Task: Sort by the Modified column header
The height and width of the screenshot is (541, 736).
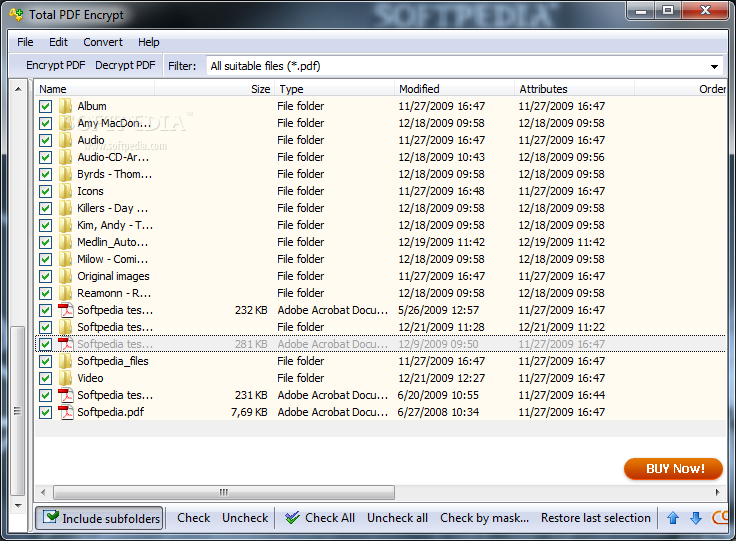Action: pos(454,89)
